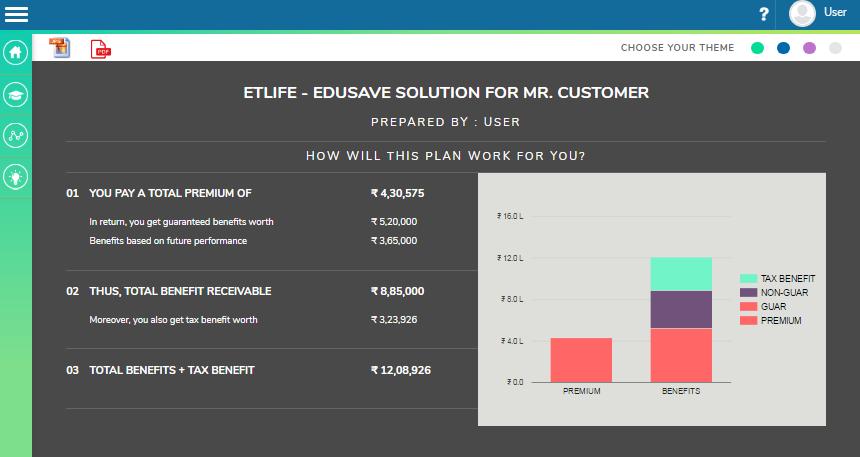Screen dimensions: 860x457
Task: Select the green theme color
Action: pos(758,48)
